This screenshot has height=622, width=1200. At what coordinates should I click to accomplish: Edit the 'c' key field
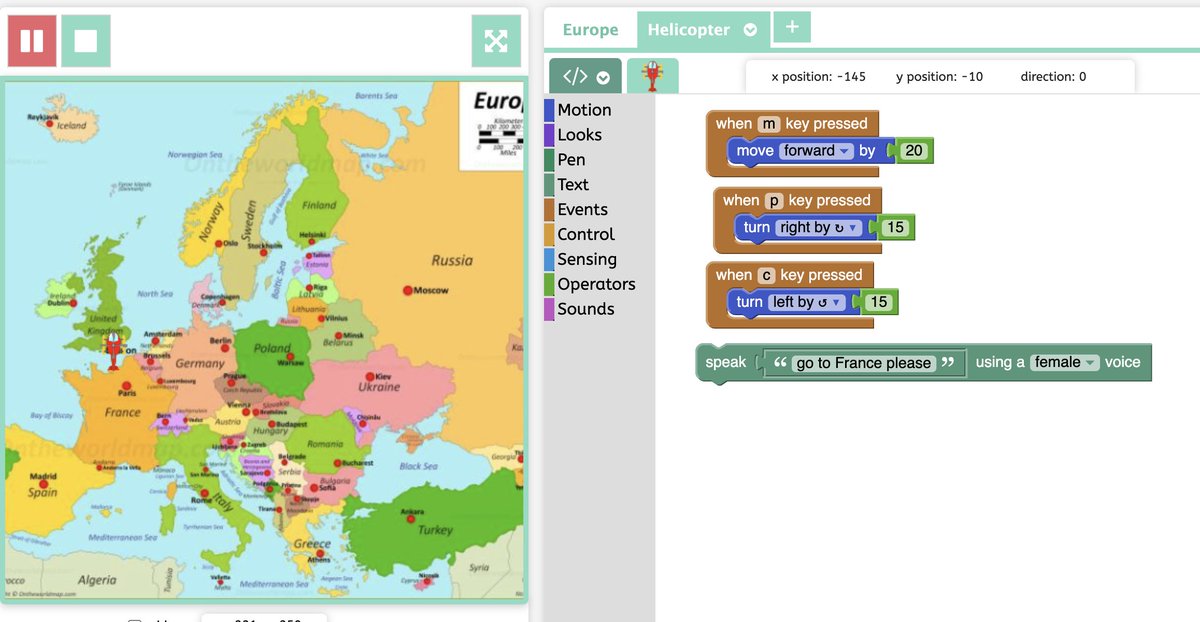tap(766, 275)
